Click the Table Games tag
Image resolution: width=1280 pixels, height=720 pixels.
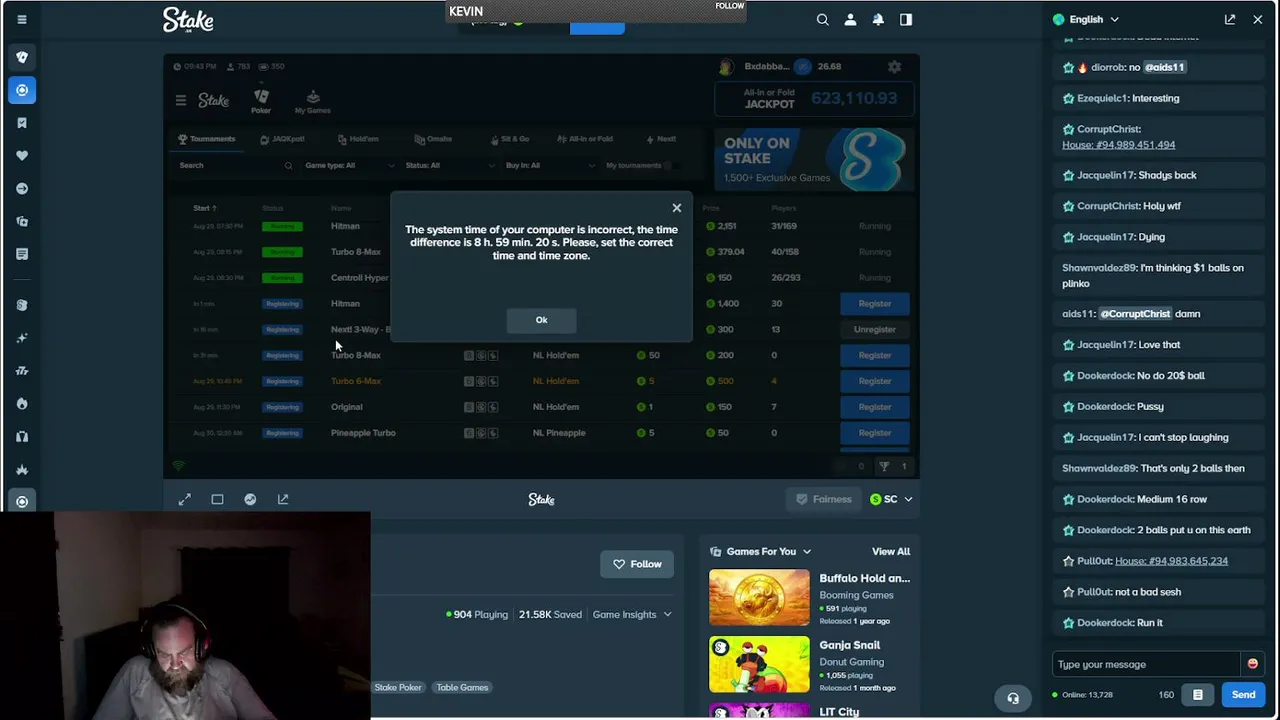(462, 688)
